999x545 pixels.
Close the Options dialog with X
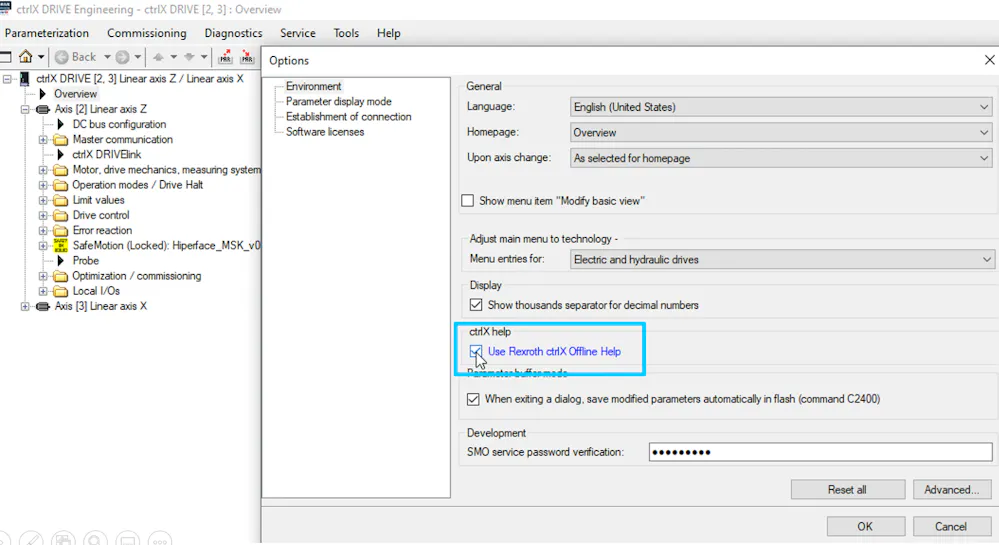tap(989, 60)
